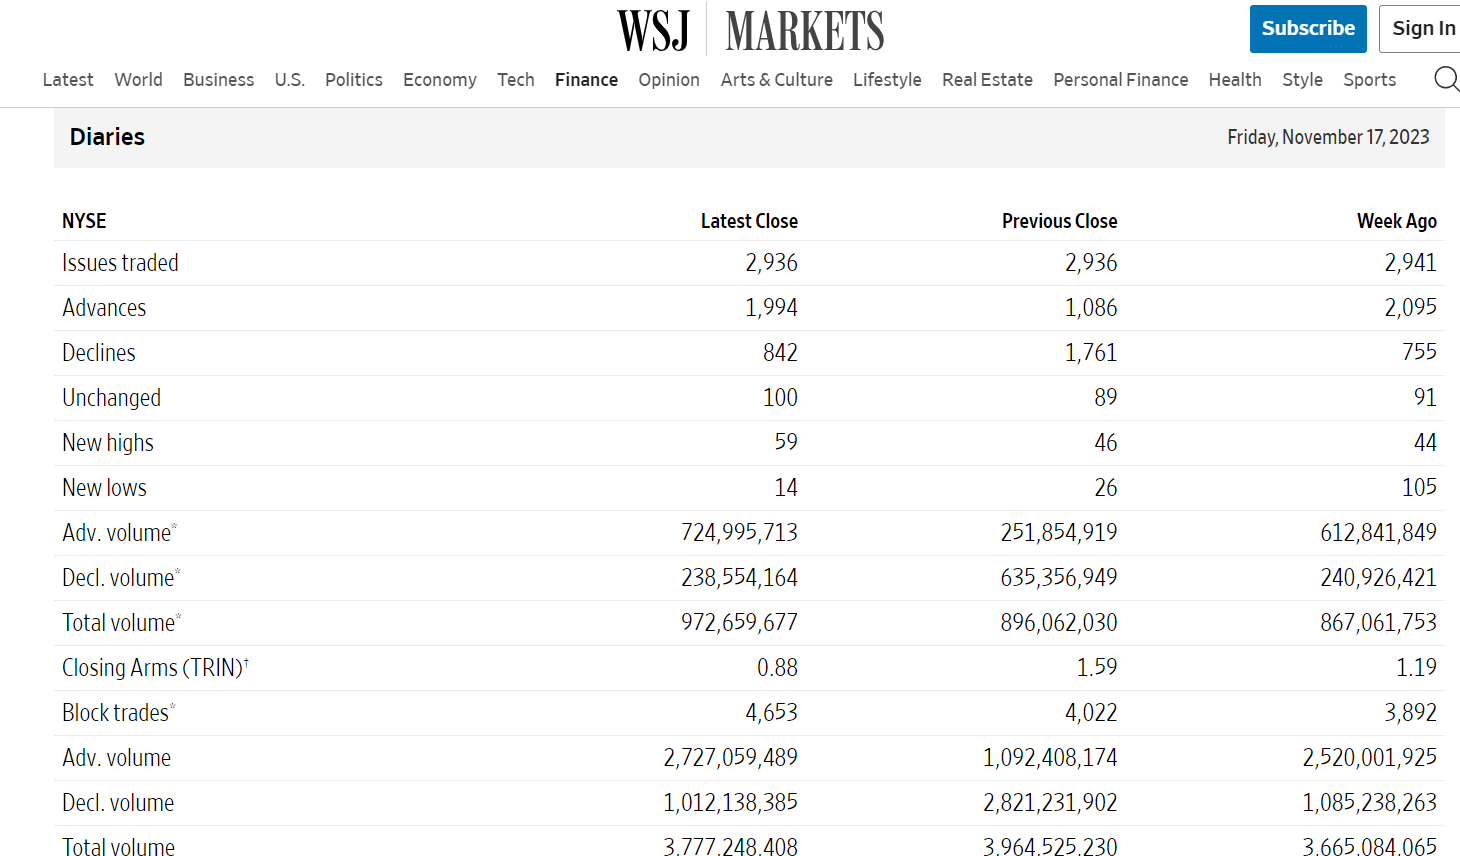Open the Style nav item
This screenshot has width=1460, height=856.
click(x=1303, y=80)
